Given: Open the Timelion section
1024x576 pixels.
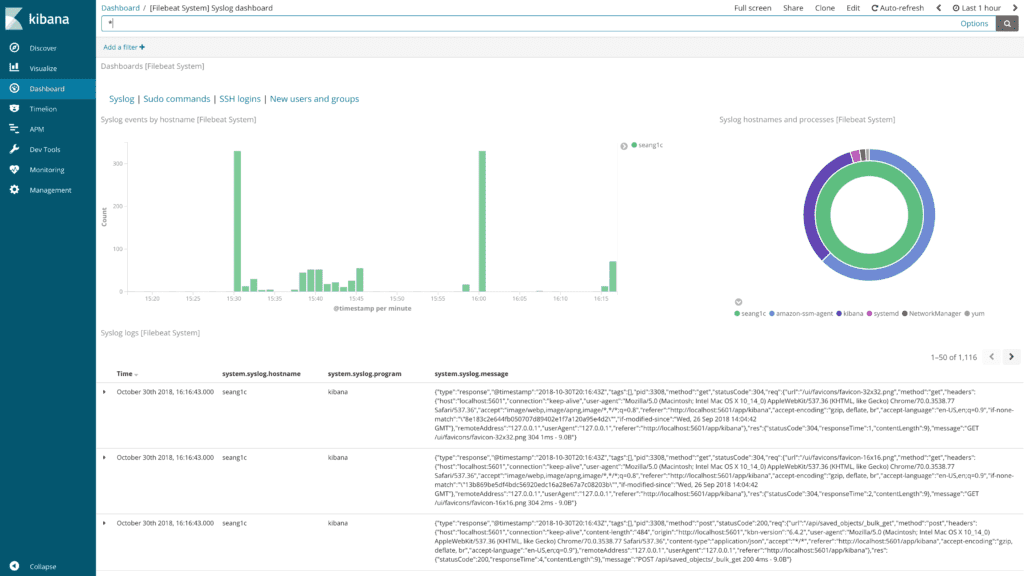Looking at the screenshot, I should click(43, 109).
